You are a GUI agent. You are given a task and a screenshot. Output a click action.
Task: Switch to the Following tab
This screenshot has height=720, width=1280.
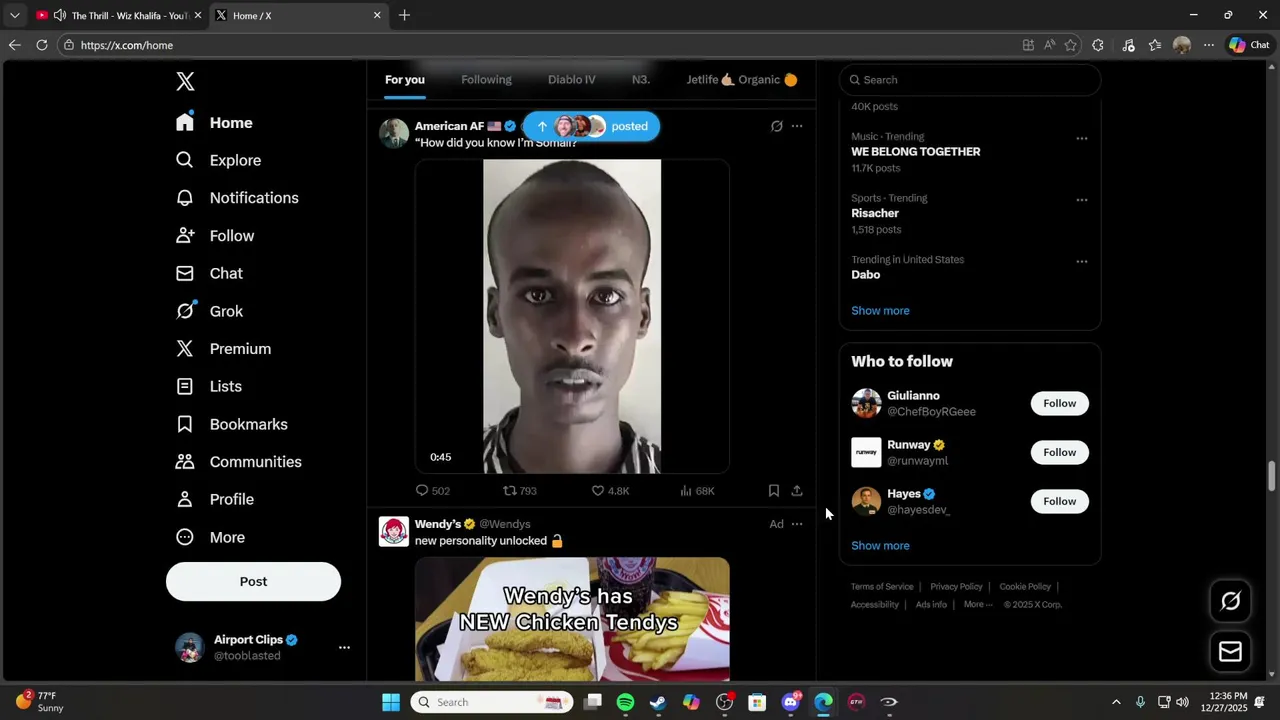coord(486,80)
